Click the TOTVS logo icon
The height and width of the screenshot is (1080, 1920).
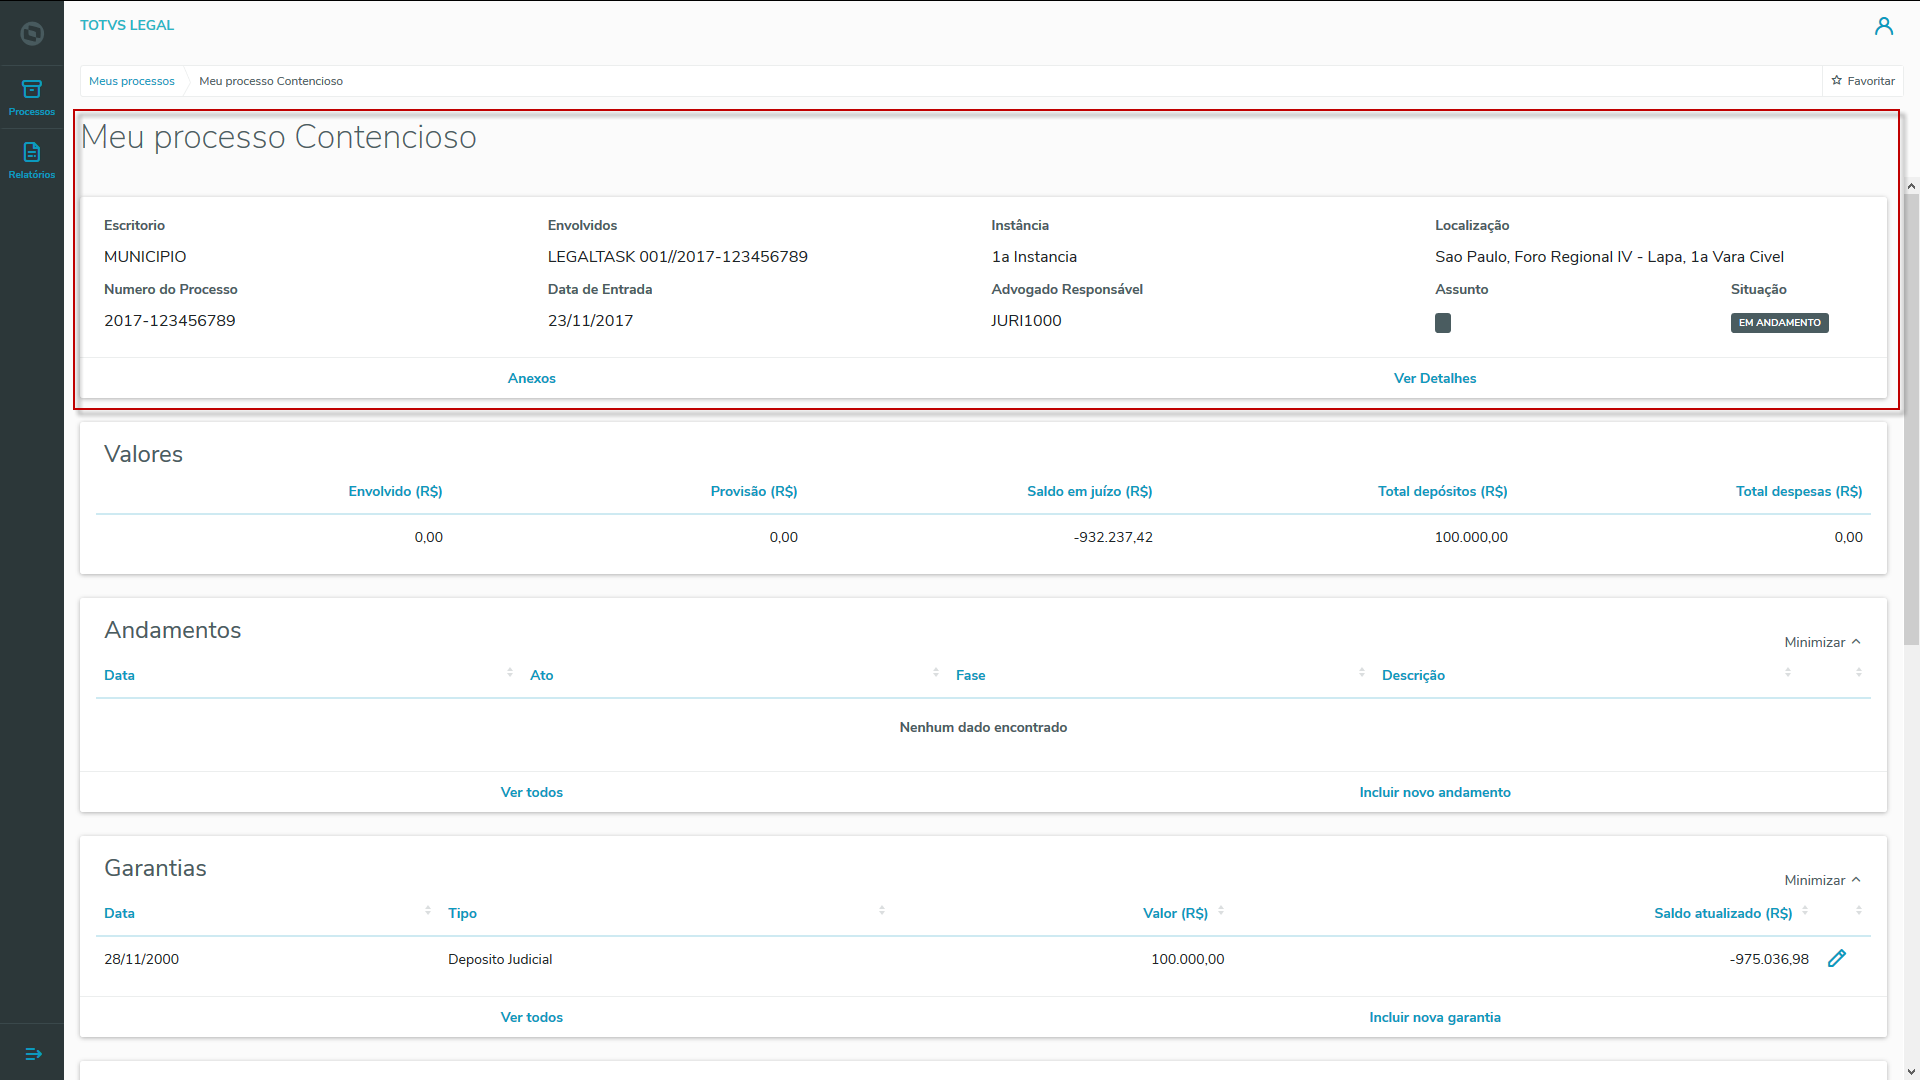click(32, 34)
